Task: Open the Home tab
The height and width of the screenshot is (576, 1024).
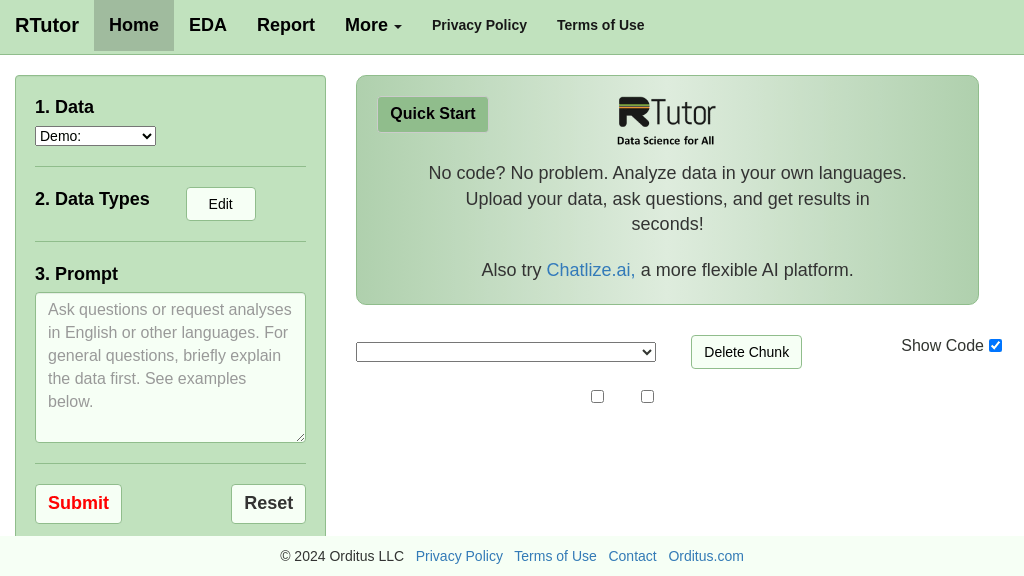Action: 134,25
